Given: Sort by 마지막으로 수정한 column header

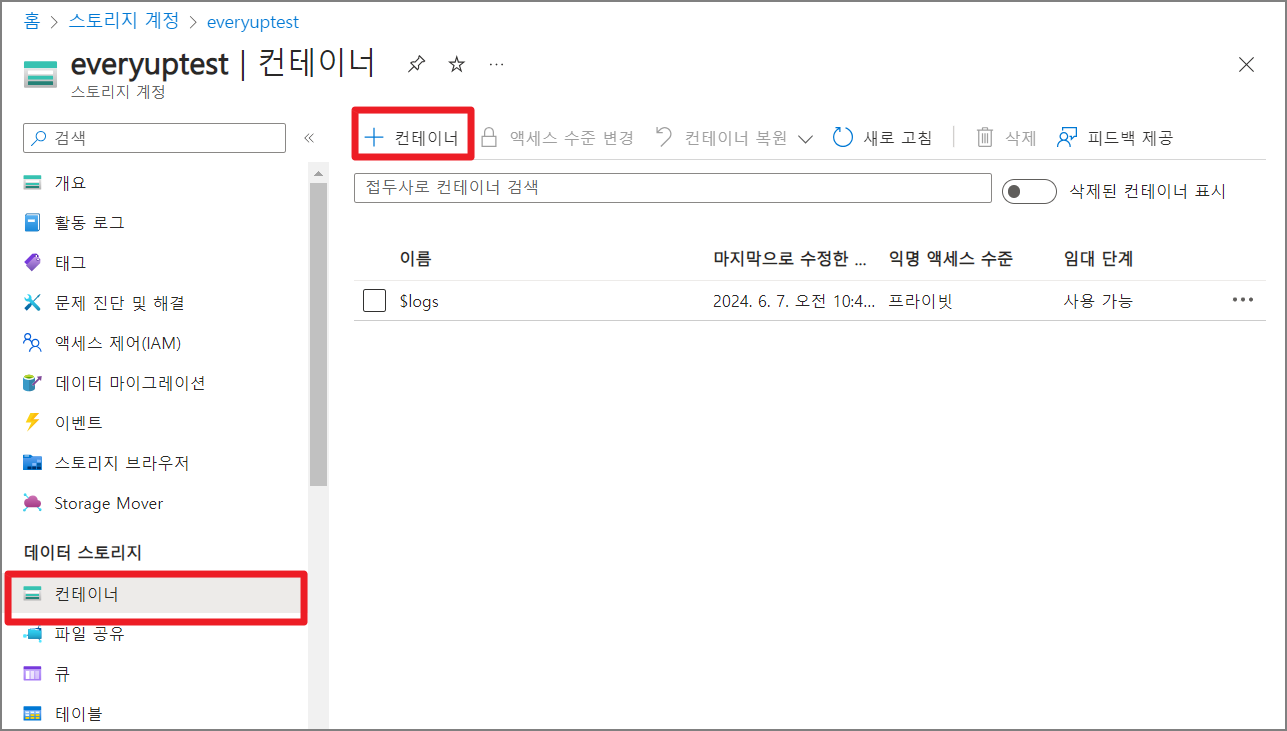Looking at the screenshot, I should click(790, 259).
